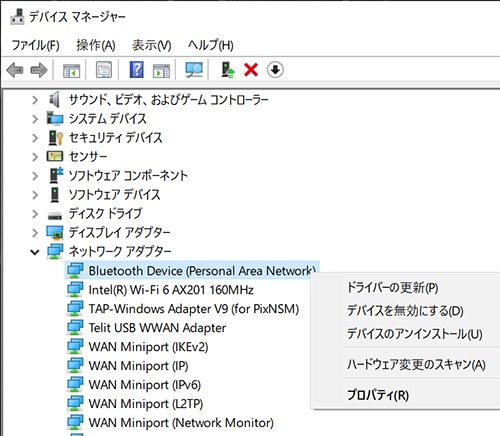Image resolution: width=500 pixels, height=436 pixels.
Task: Click the WAN Miniport (IKEv2) adapter icon
Action: (x=75, y=346)
